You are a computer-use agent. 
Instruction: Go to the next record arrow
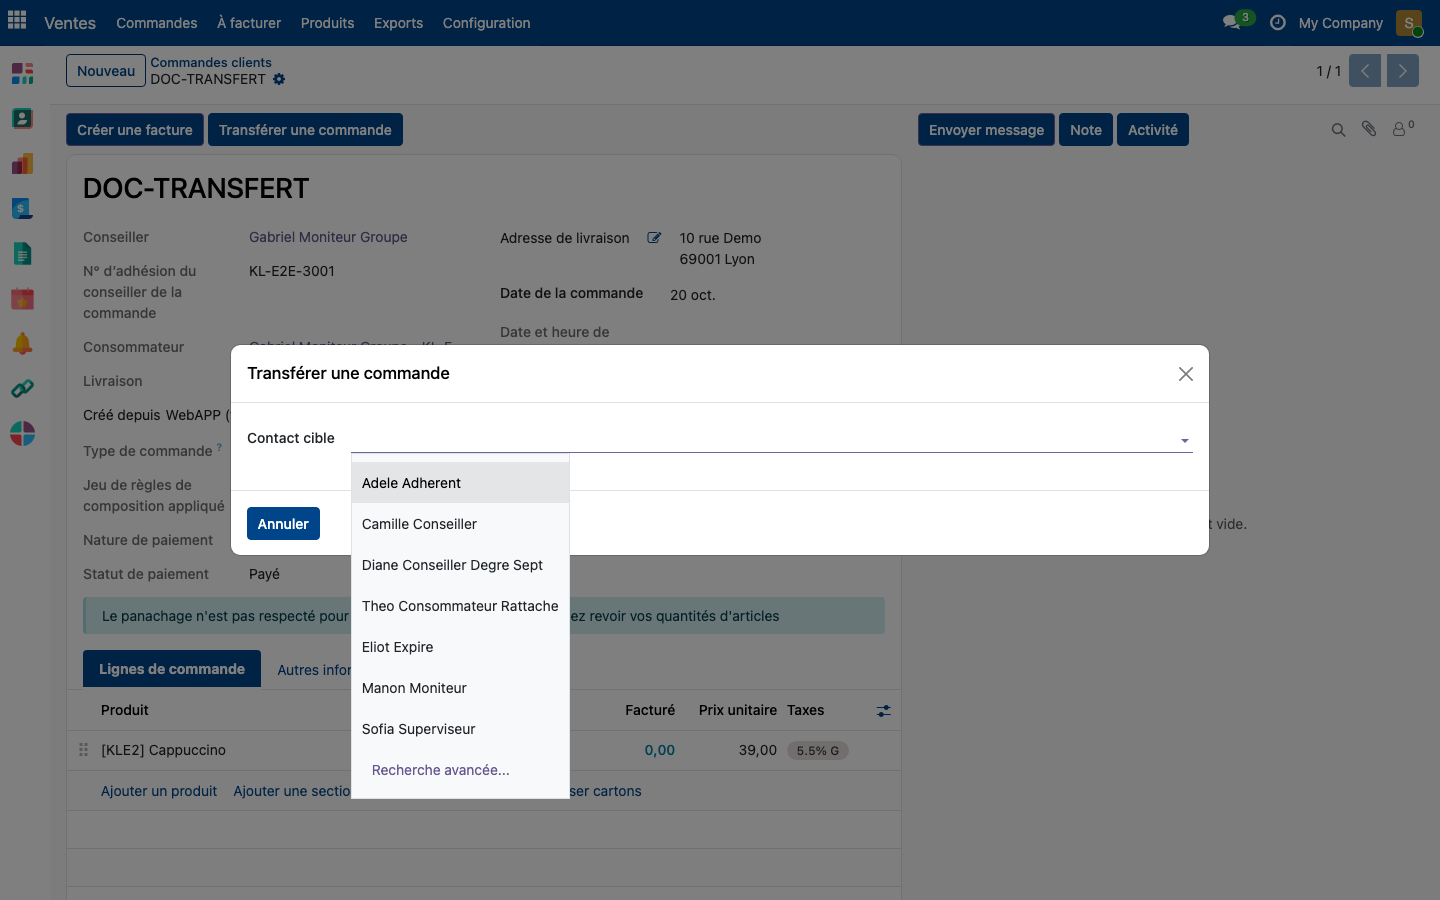tap(1403, 71)
